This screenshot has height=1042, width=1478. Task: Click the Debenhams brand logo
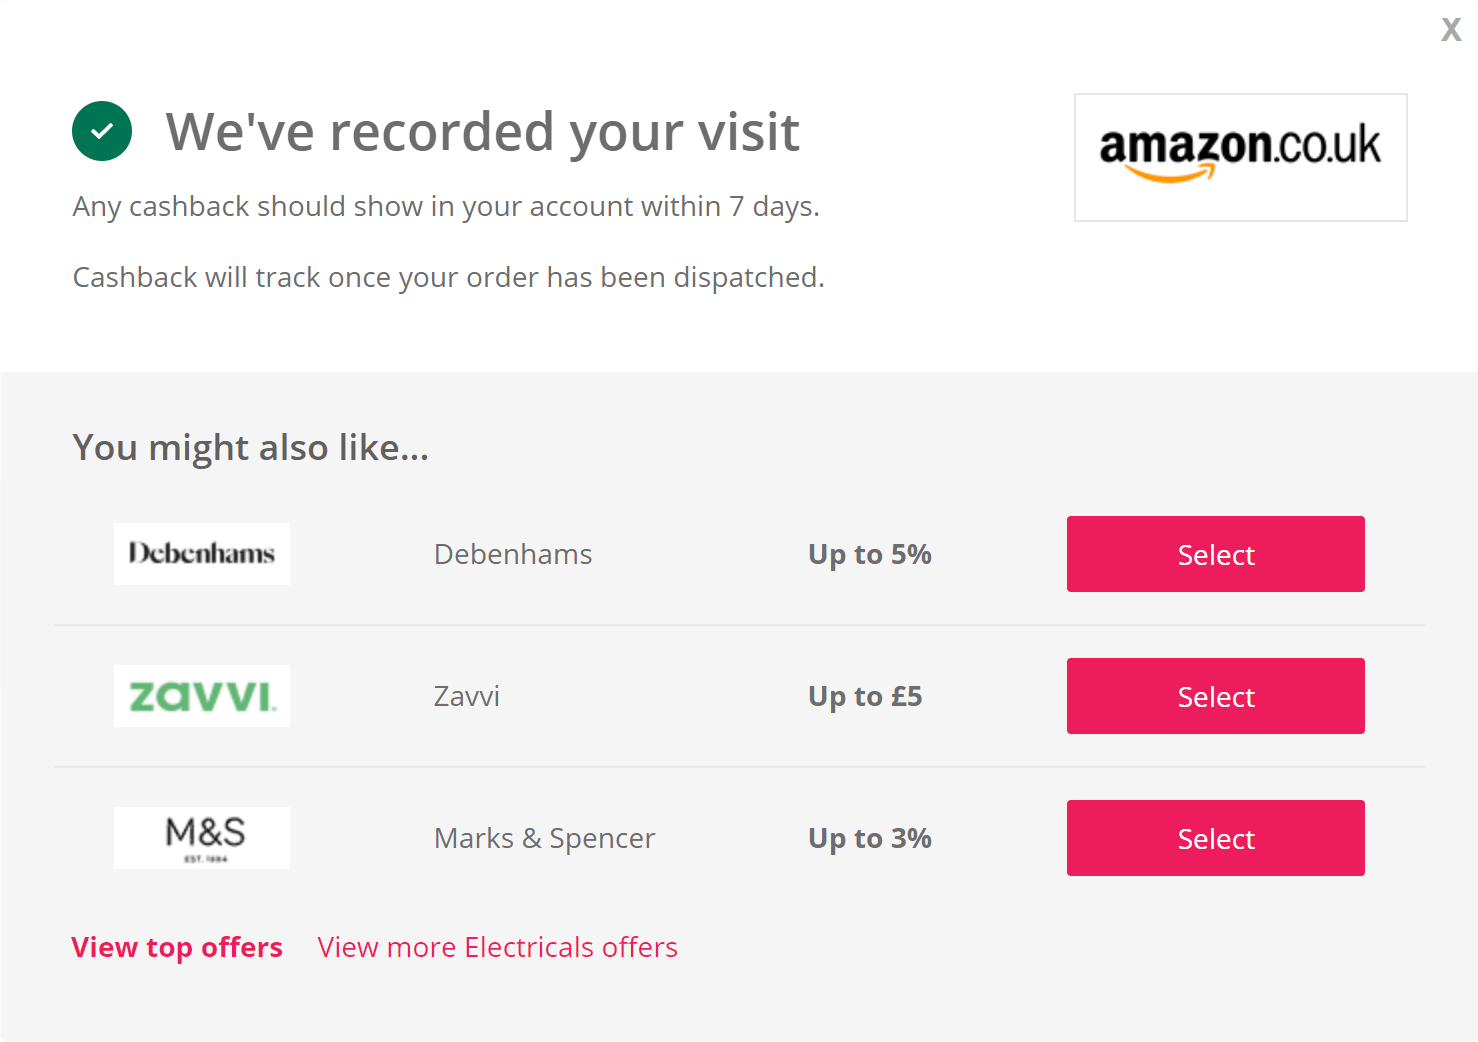(x=201, y=553)
